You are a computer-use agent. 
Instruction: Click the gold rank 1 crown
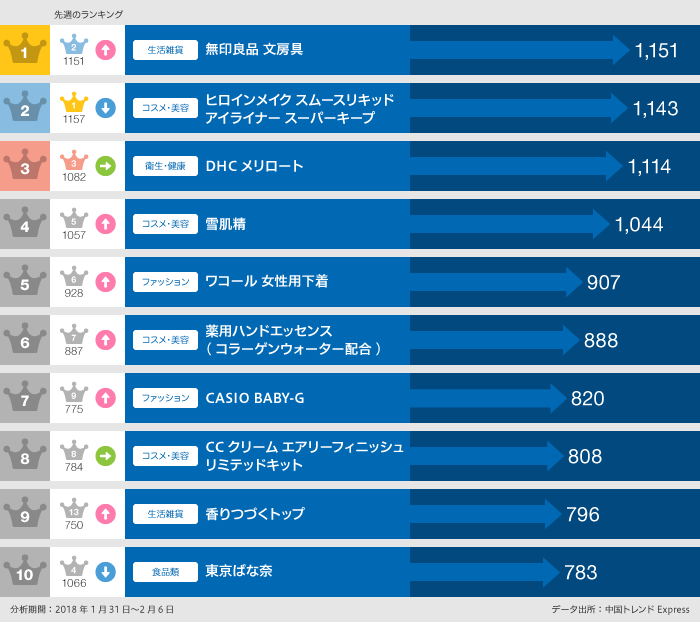[24, 50]
